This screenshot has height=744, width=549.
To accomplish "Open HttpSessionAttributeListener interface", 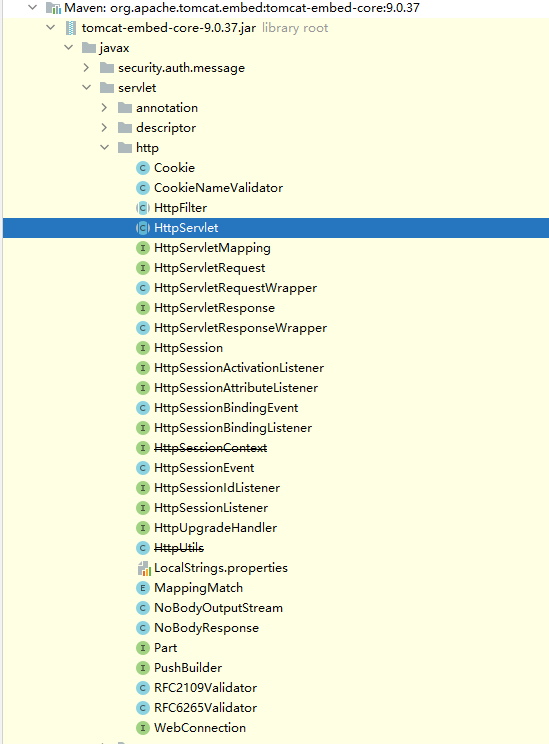I will (x=236, y=388).
